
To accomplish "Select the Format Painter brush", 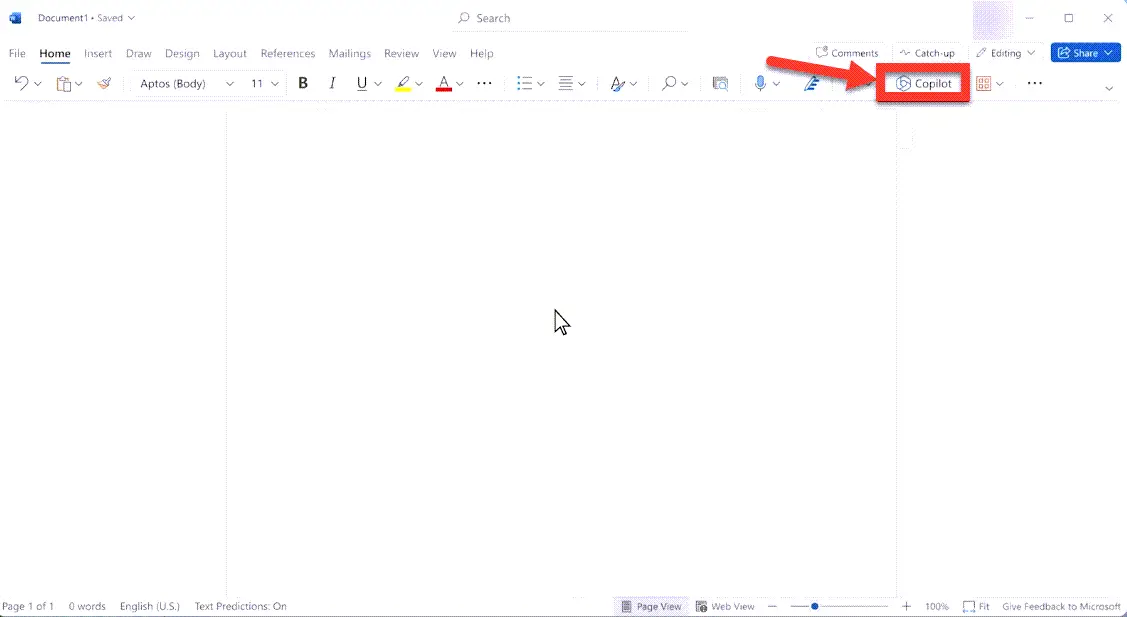I will [x=104, y=83].
